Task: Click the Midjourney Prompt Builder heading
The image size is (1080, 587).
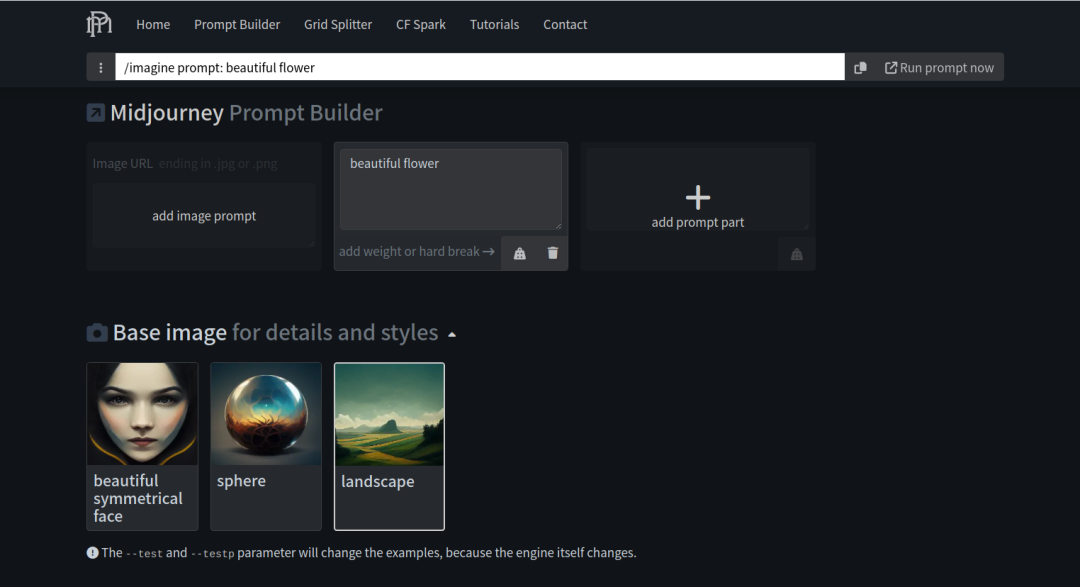Action: (x=246, y=112)
